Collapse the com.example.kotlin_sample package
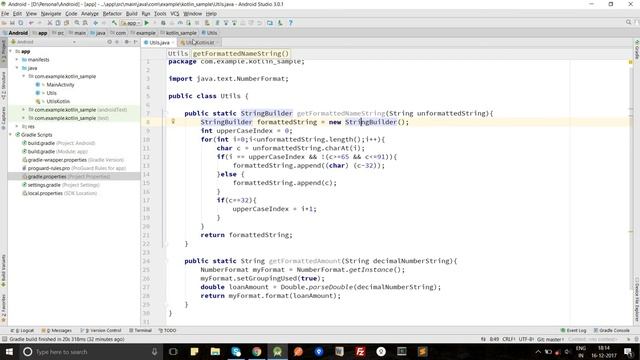 click(24, 76)
